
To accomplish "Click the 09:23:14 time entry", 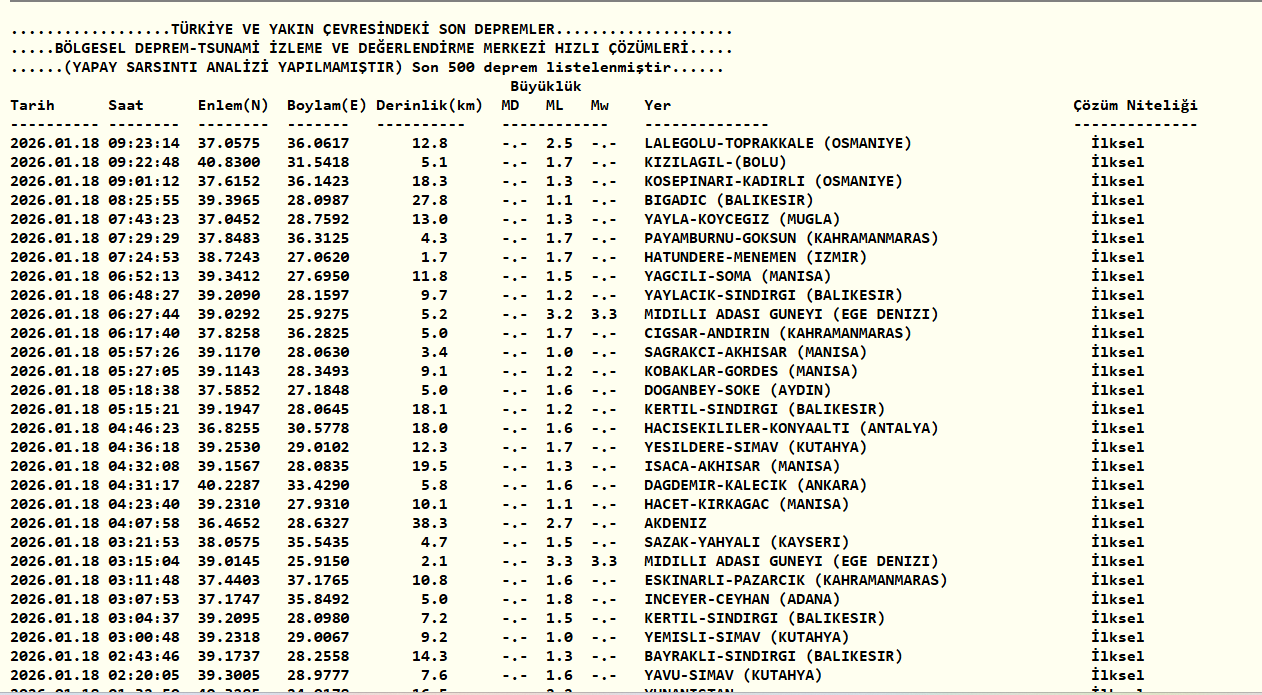I will click(x=144, y=143).
